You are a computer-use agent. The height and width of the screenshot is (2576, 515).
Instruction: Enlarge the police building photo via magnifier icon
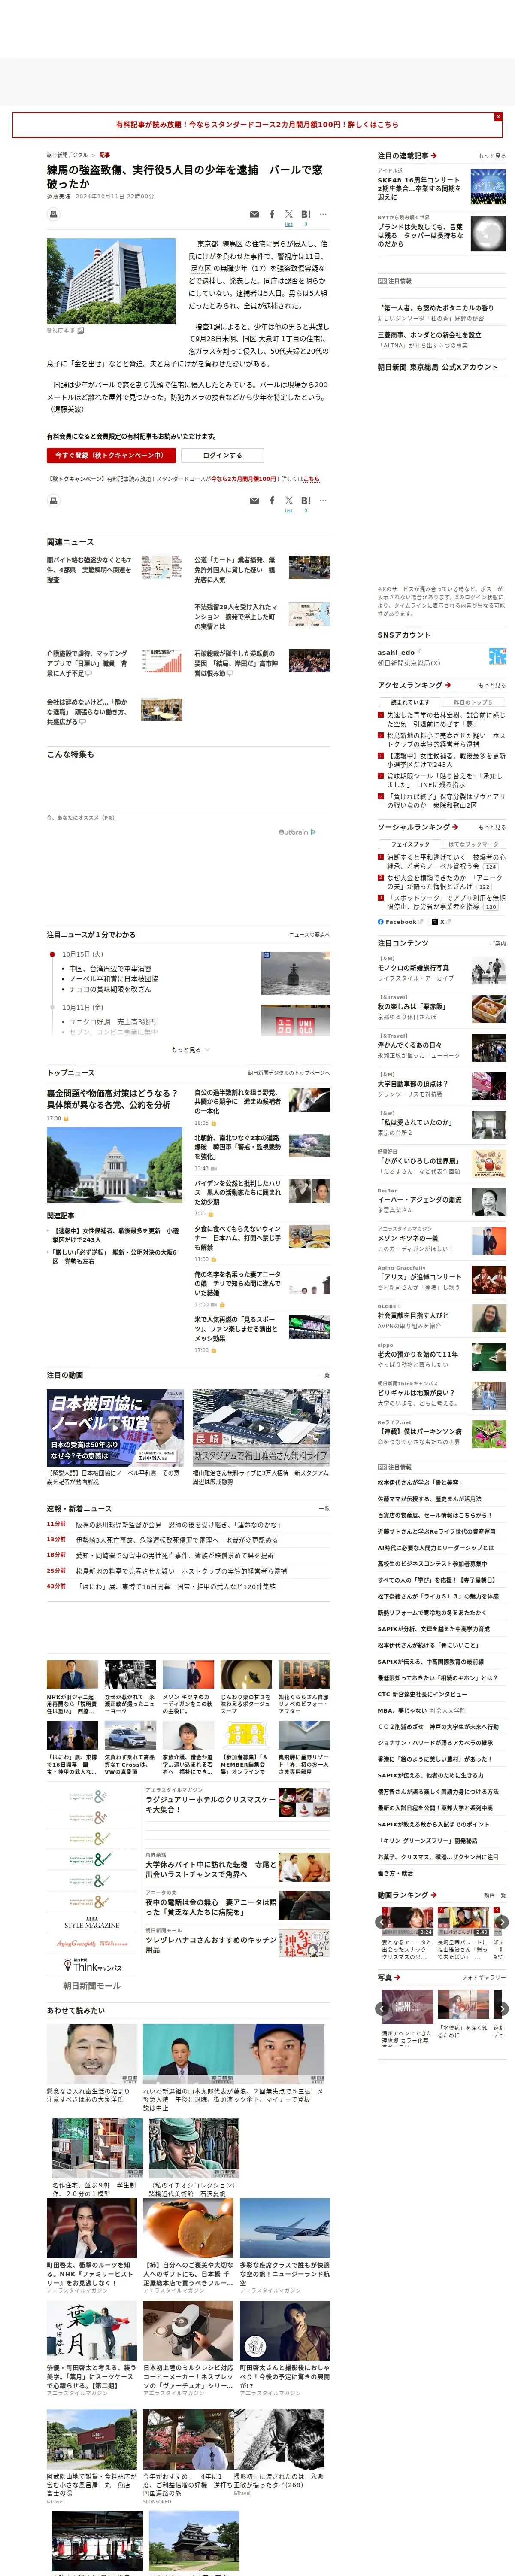(81, 330)
